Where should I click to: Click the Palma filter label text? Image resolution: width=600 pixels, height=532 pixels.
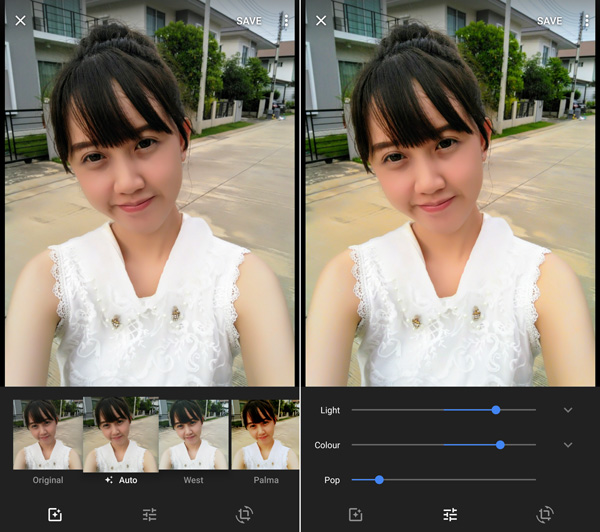266,480
